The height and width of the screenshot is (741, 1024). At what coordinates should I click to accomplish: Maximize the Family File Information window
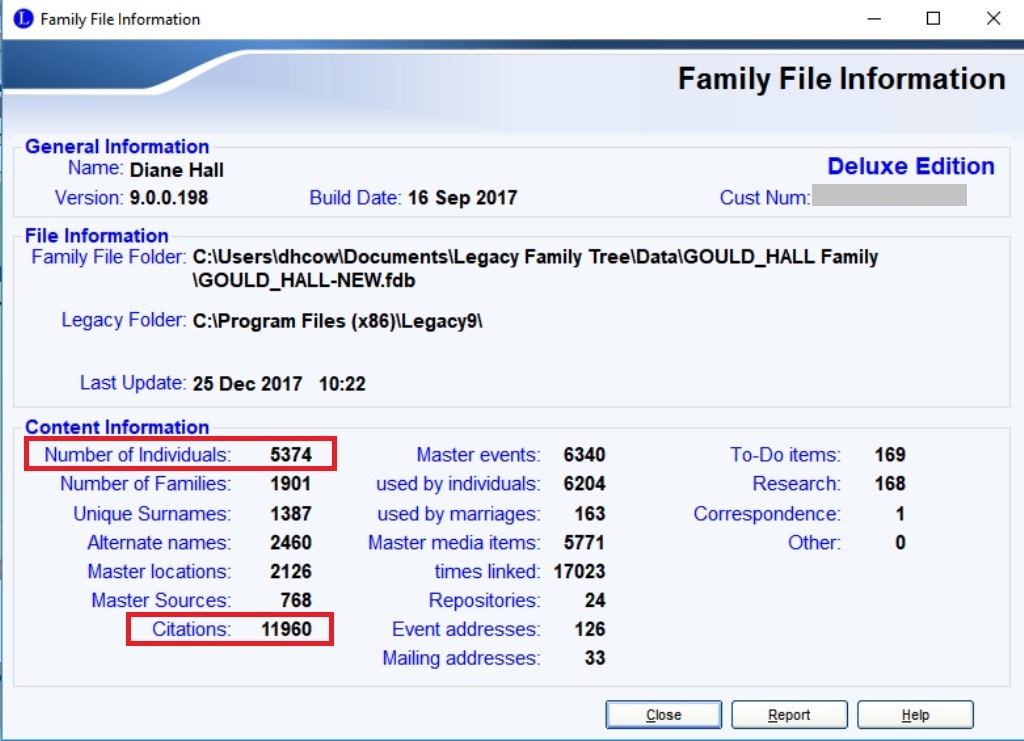pyautogui.click(x=934, y=18)
